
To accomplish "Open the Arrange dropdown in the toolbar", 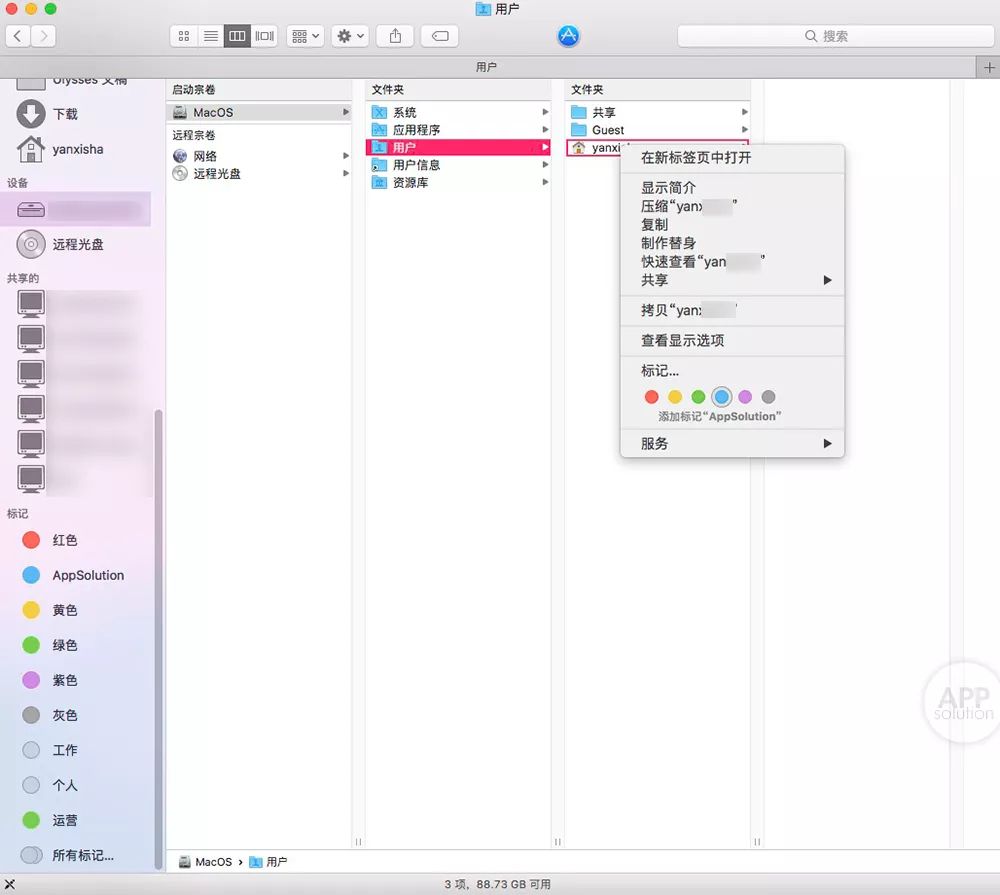I will click(x=302, y=35).
